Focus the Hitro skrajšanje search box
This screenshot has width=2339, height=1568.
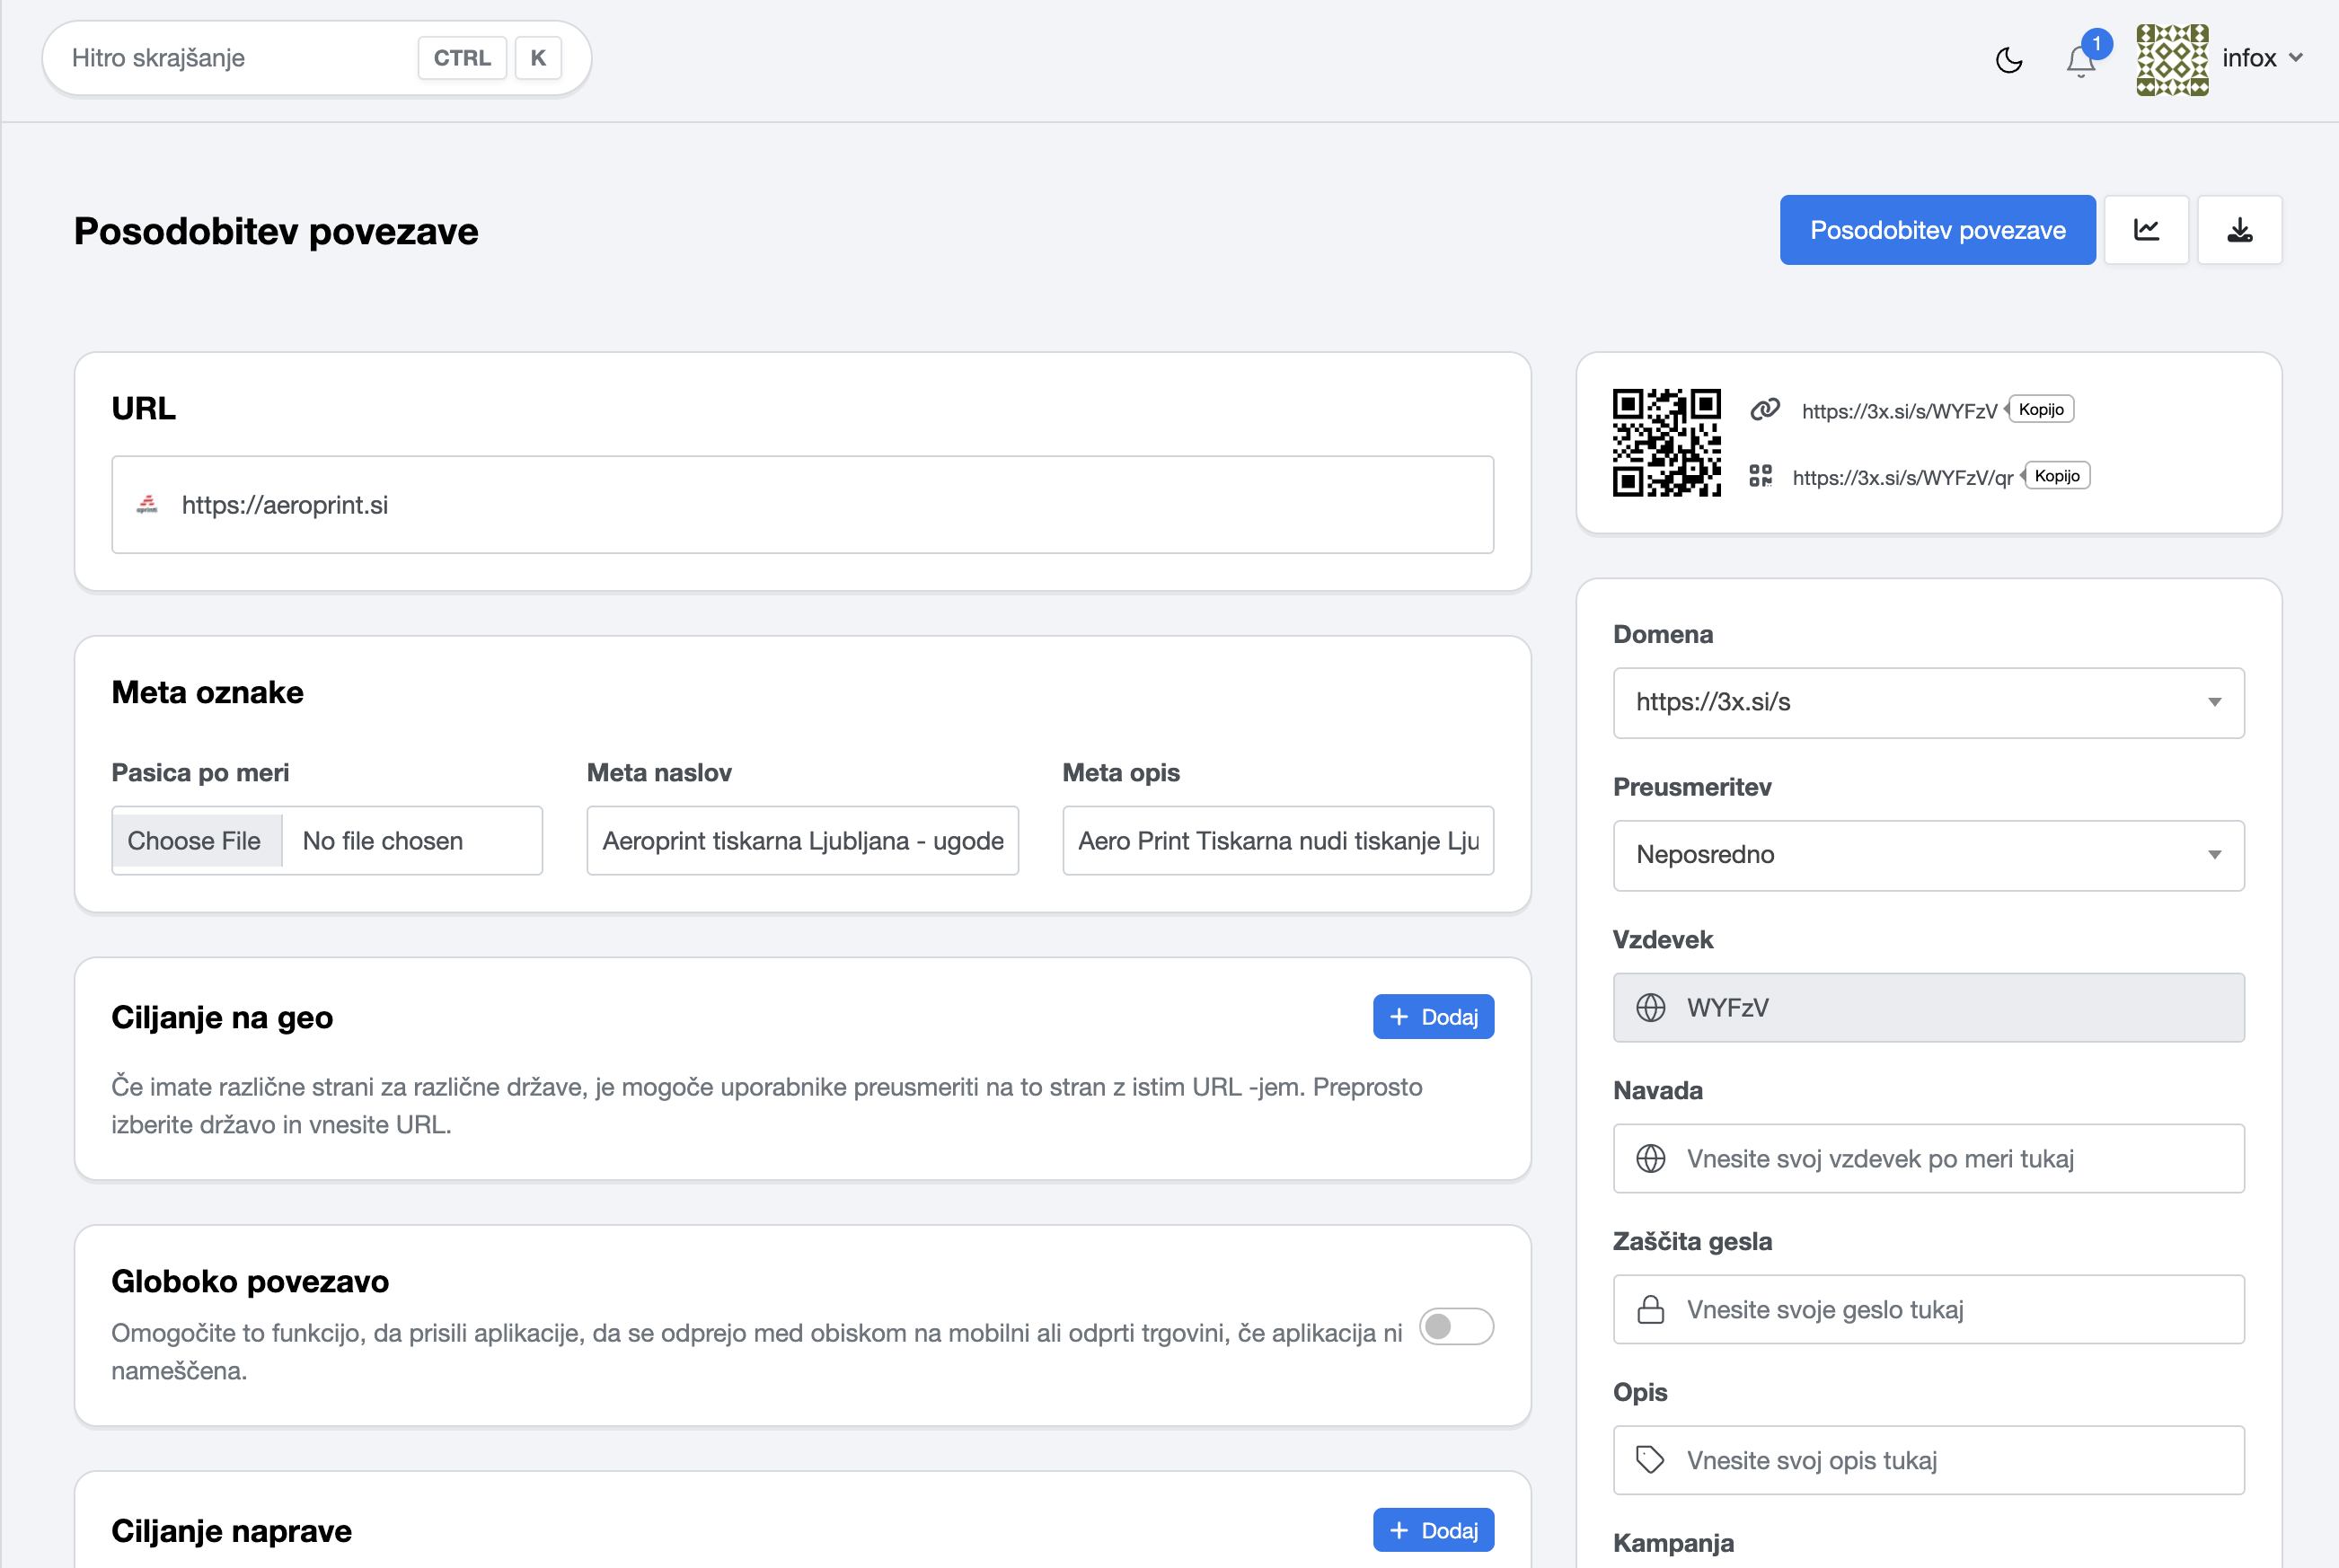click(316, 58)
